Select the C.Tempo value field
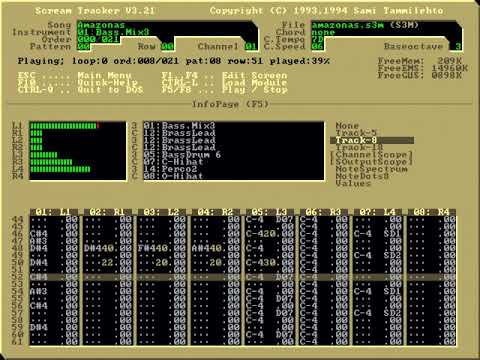The height and width of the screenshot is (360, 480). [x=318, y=39]
